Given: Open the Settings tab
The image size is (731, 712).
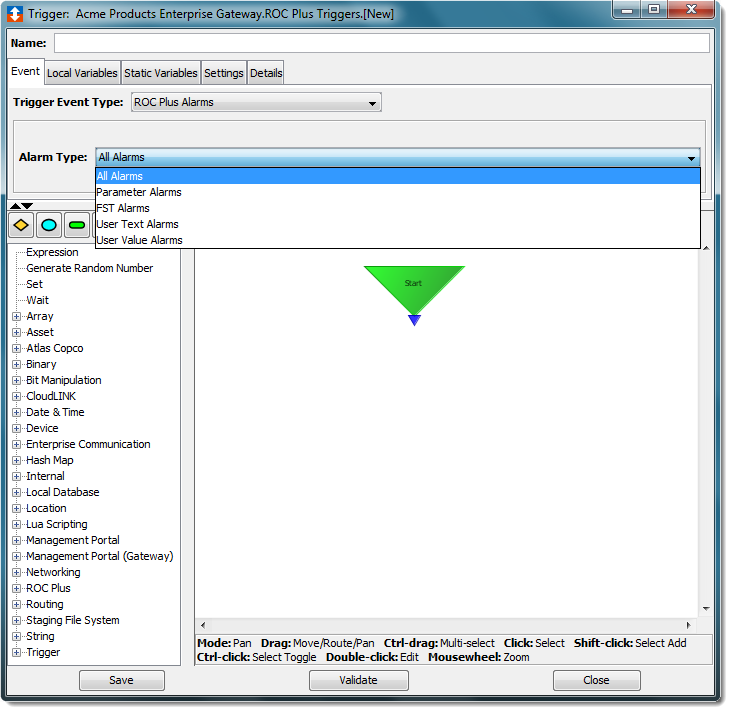Looking at the screenshot, I should tap(223, 73).
